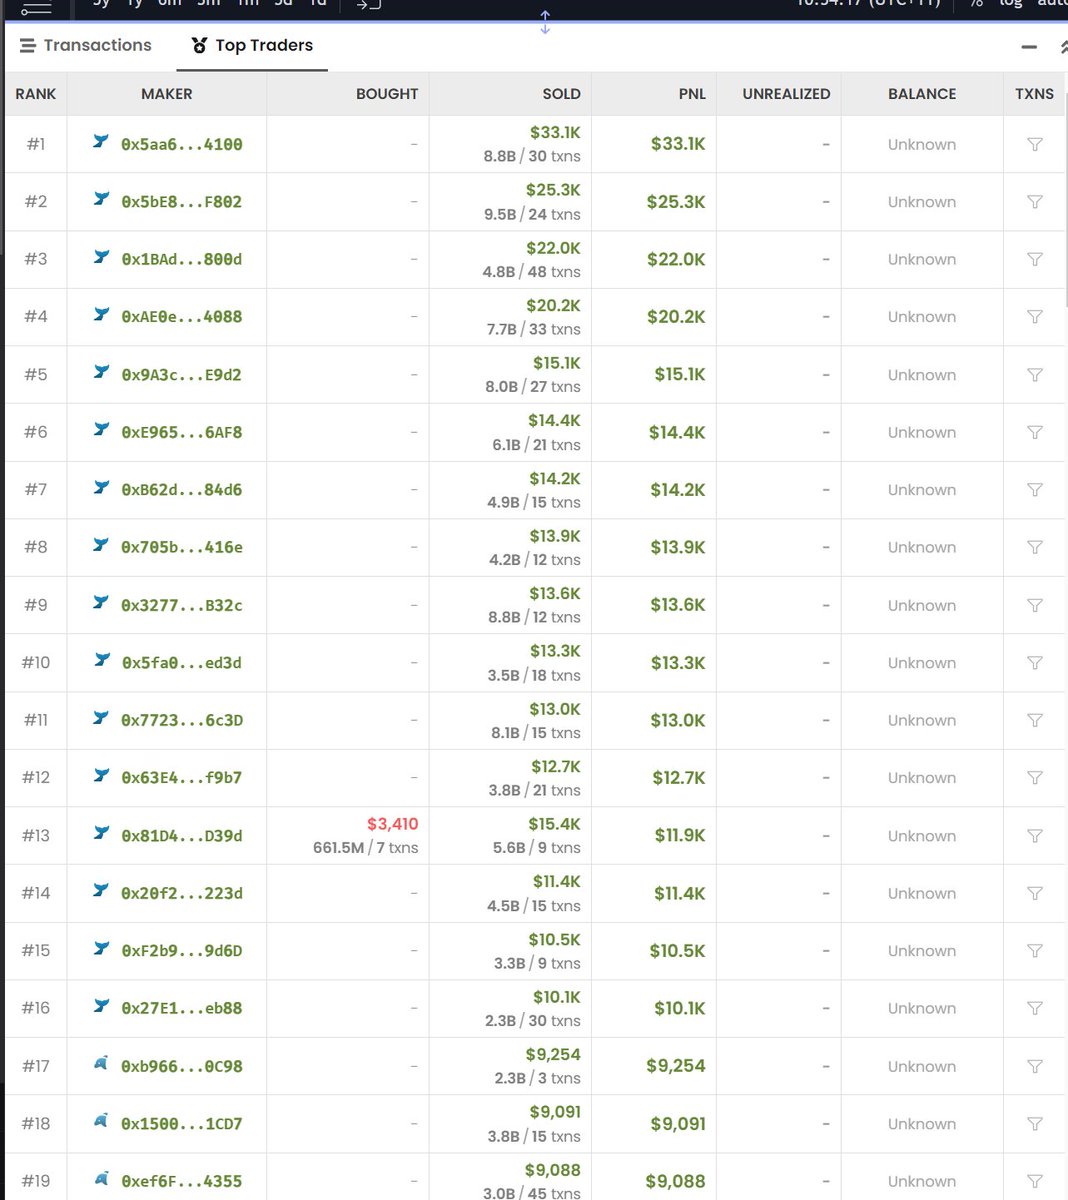This screenshot has height=1200, width=1068.
Task: Select the Top Traders tab
Action: (x=252, y=45)
